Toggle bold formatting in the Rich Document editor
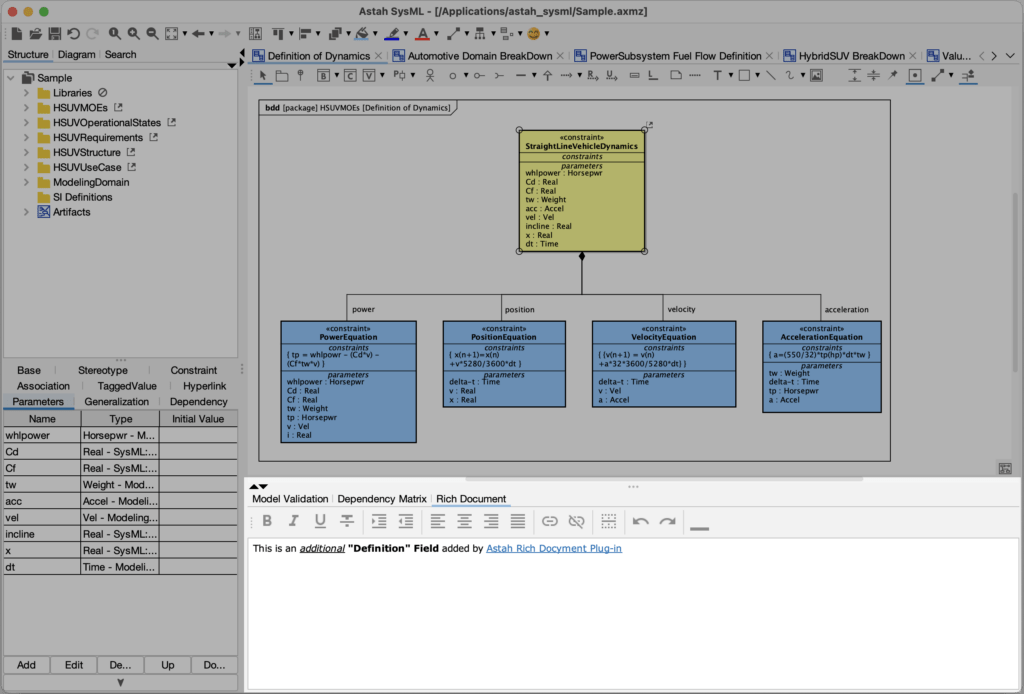The height and width of the screenshot is (694, 1024). pyautogui.click(x=267, y=520)
